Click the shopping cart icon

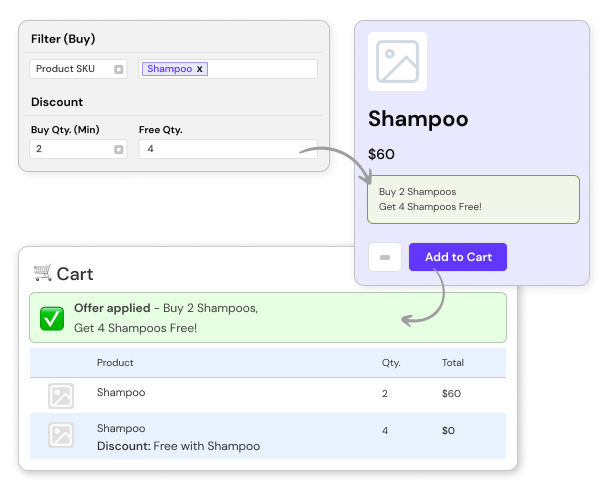(x=43, y=272)
